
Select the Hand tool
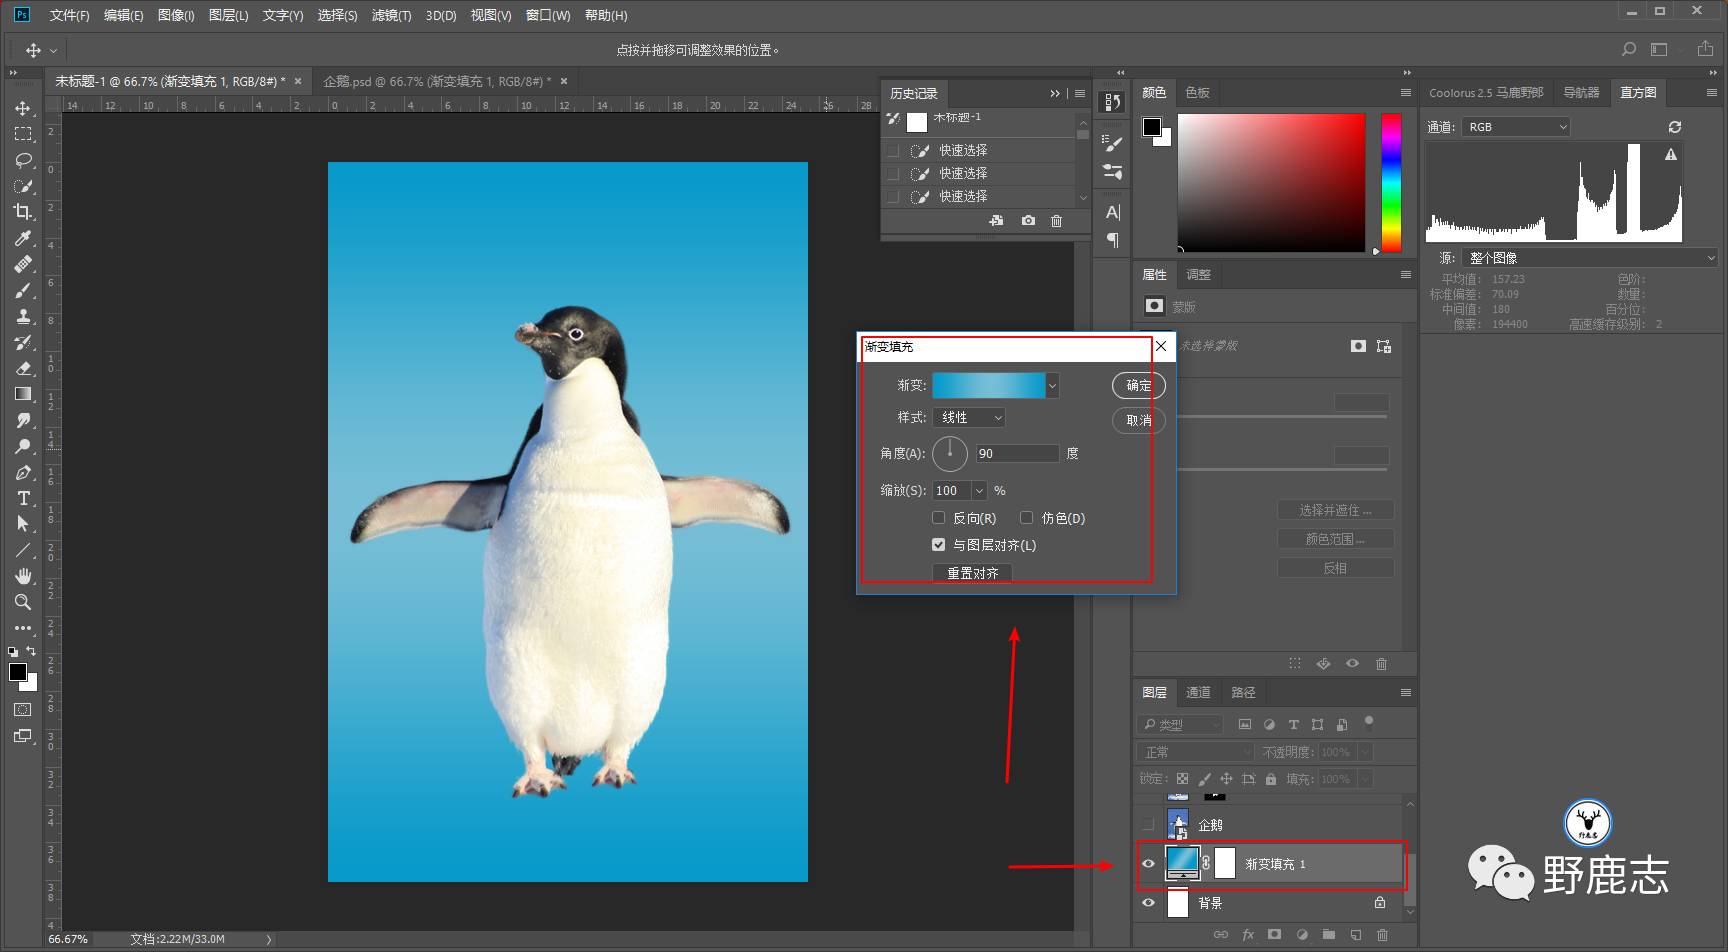22,576
